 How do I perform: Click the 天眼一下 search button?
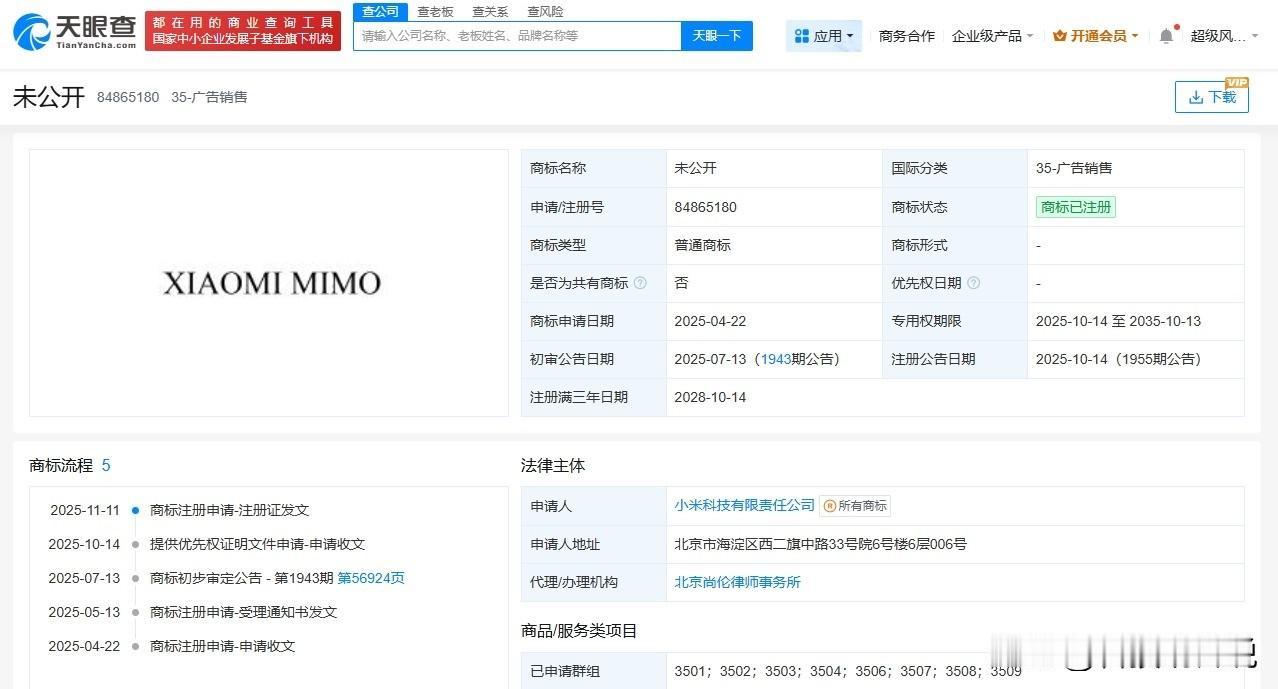coord(717,36)
